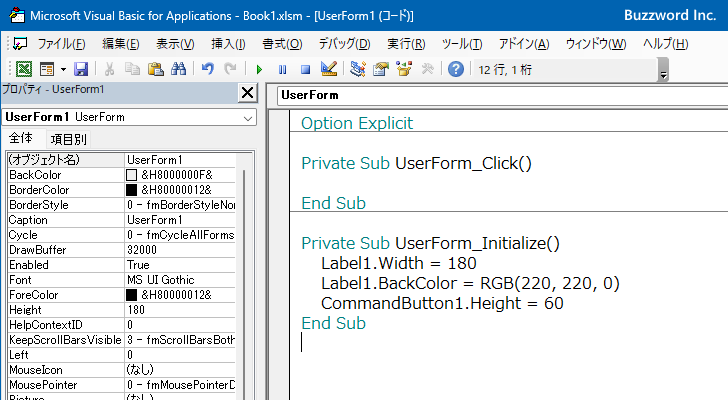
Task: Undo the last action
Action: [208, 69]
